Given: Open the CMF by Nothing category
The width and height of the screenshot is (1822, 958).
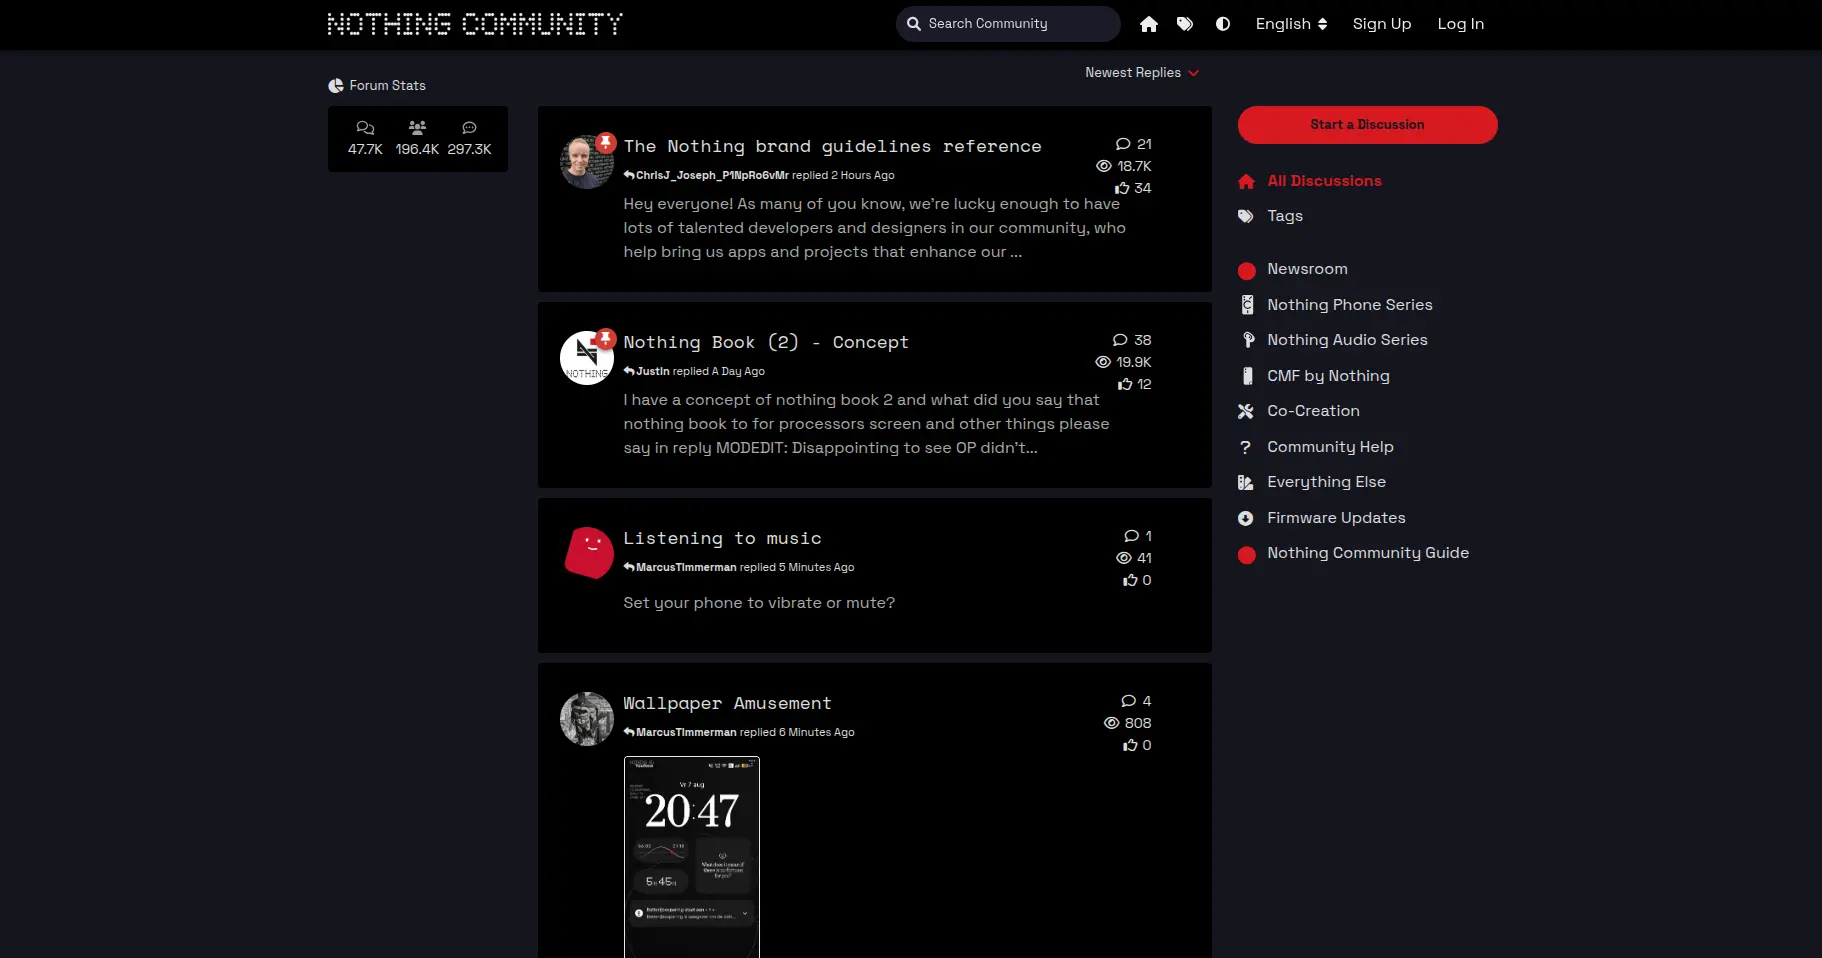Looking at the screenshot, I should [1328, 376].
